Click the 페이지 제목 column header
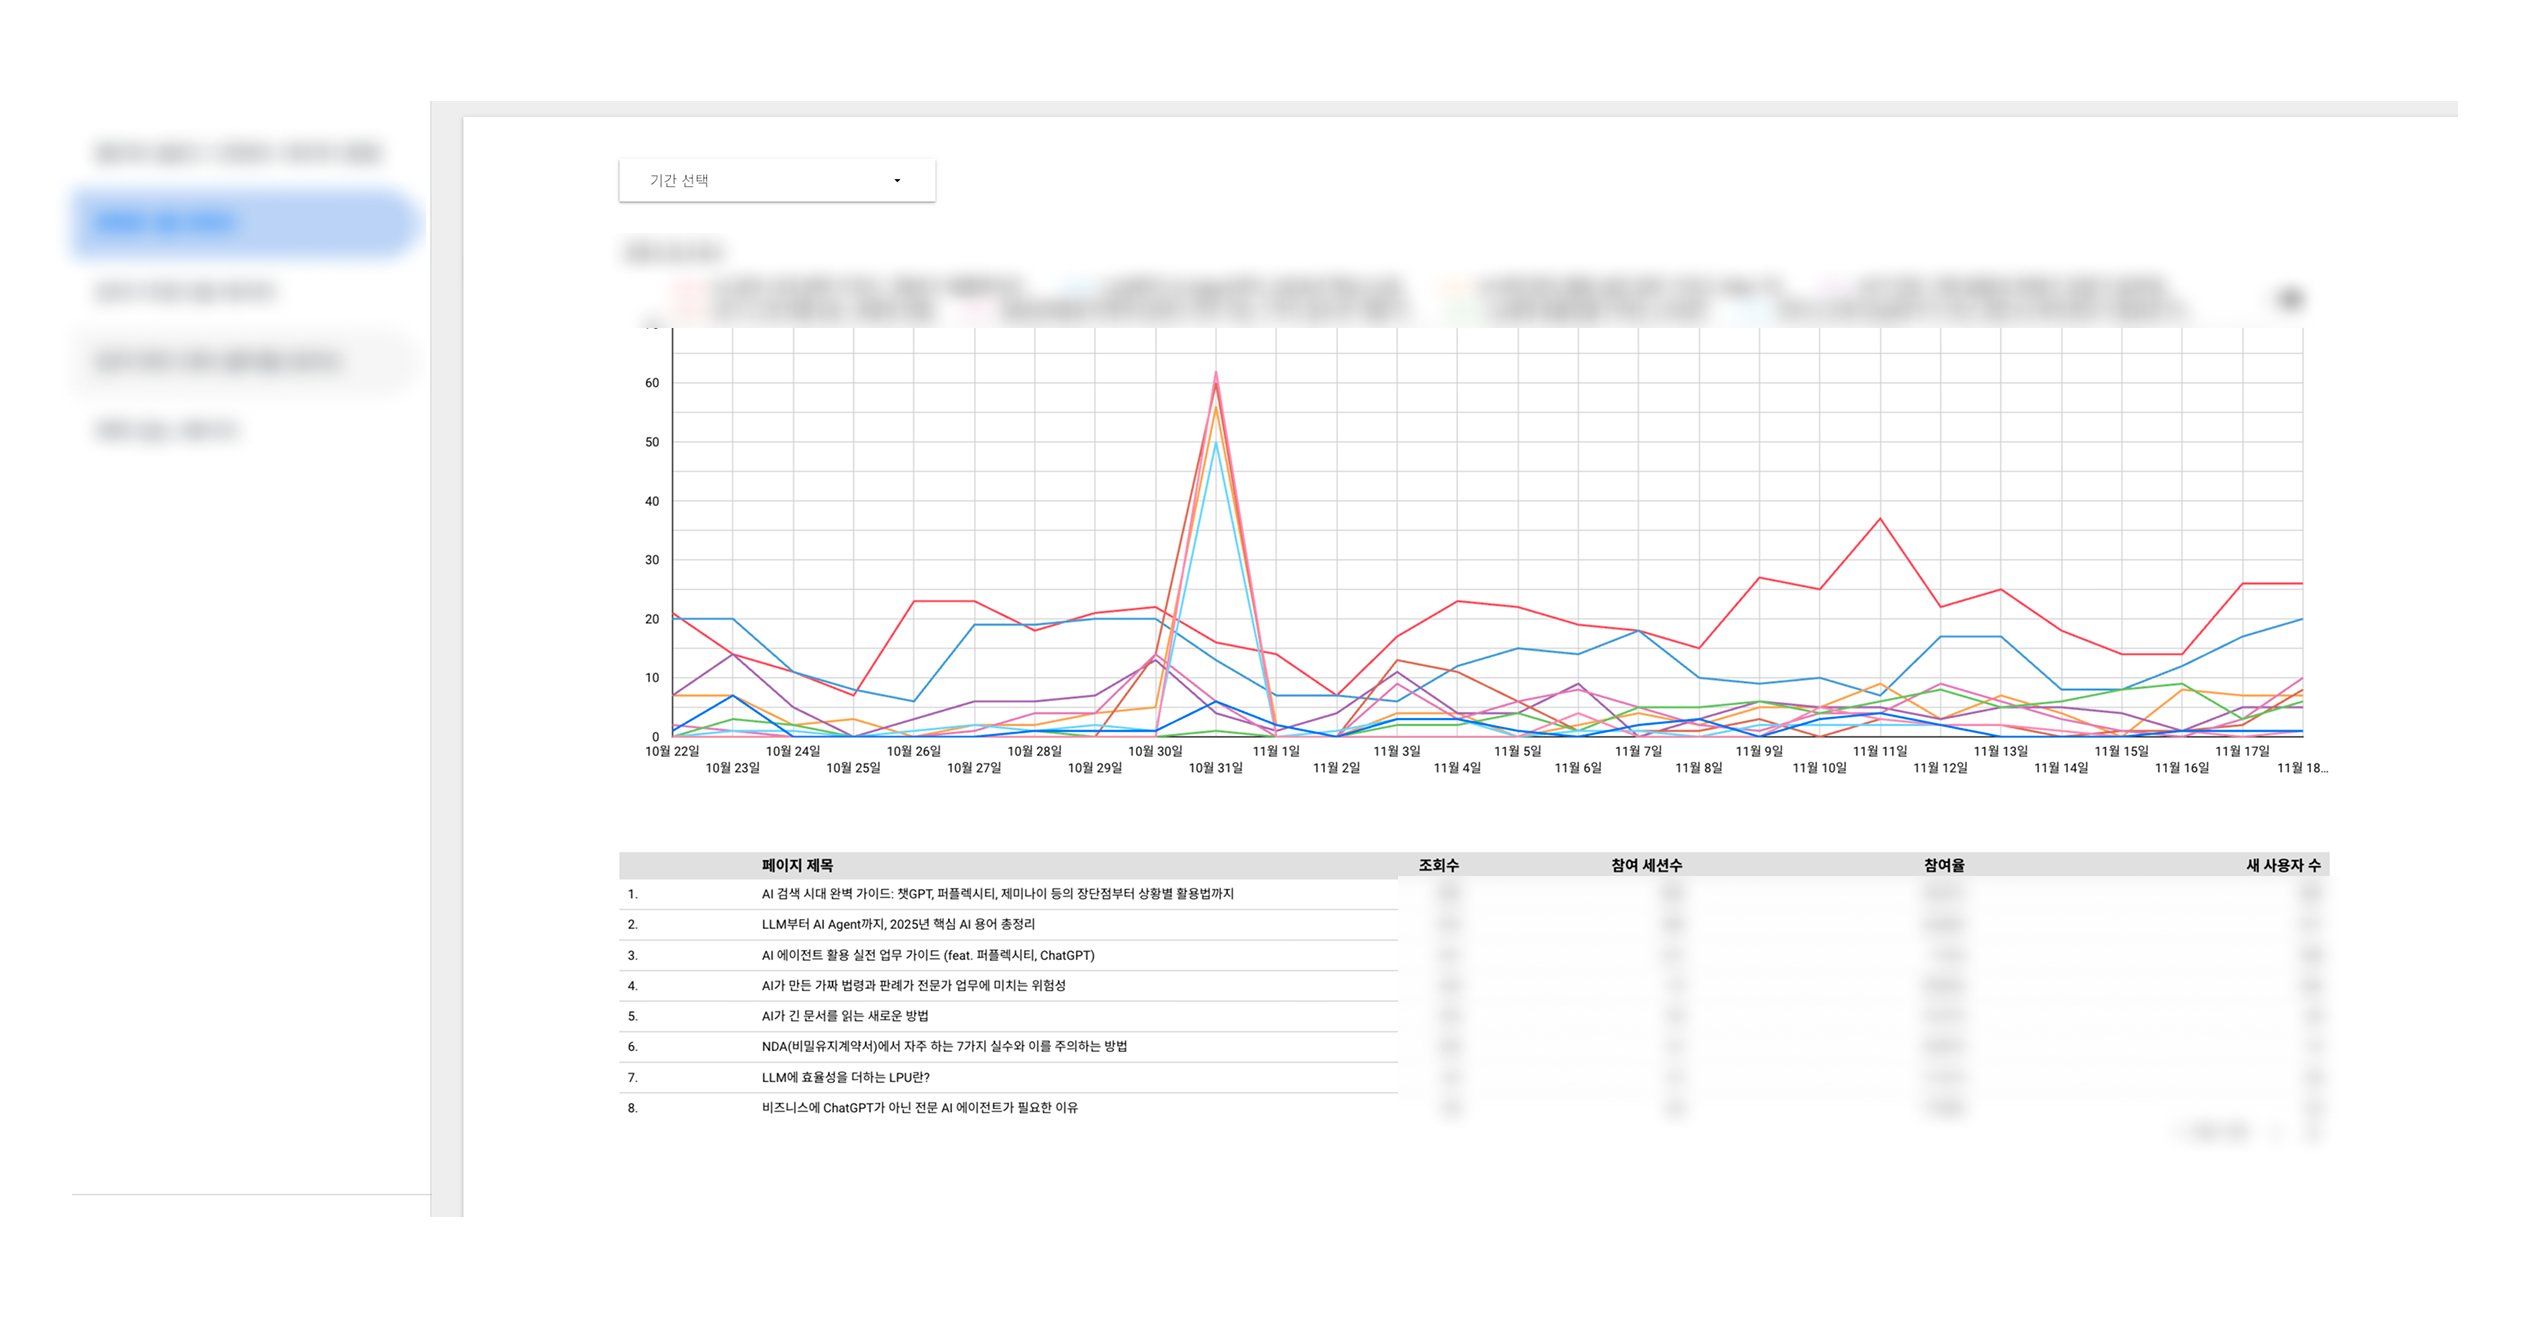2530x1318 pixels. point(797,865)
